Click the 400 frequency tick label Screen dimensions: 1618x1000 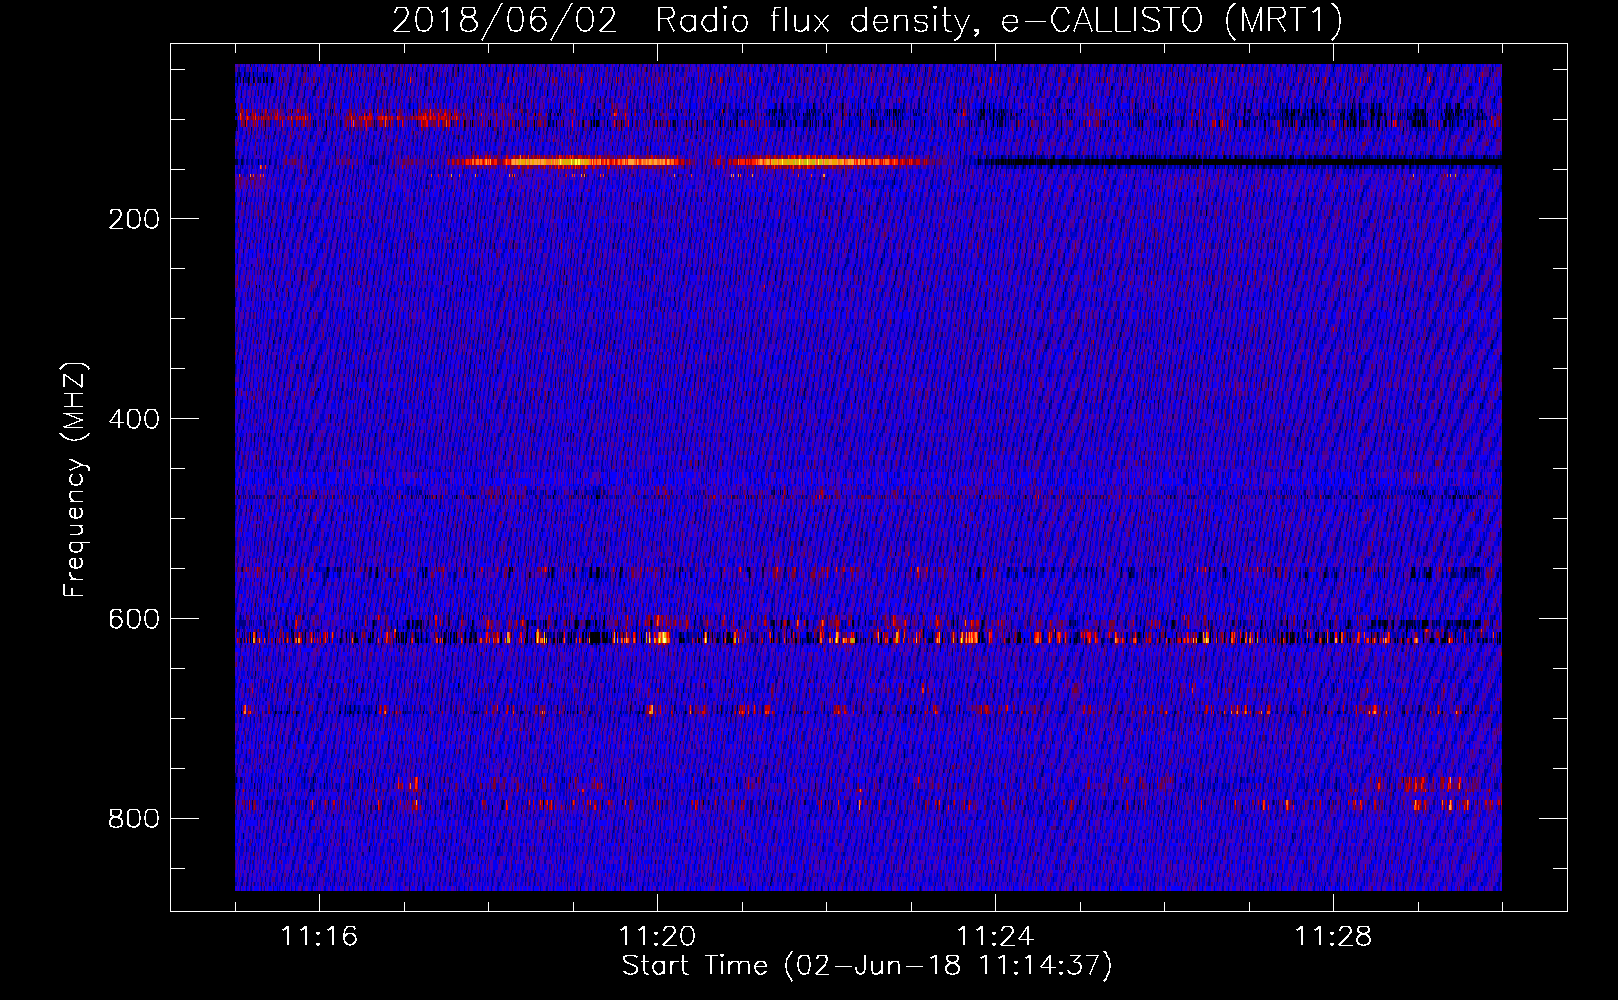pyautogui.click(x=134, y=419)
